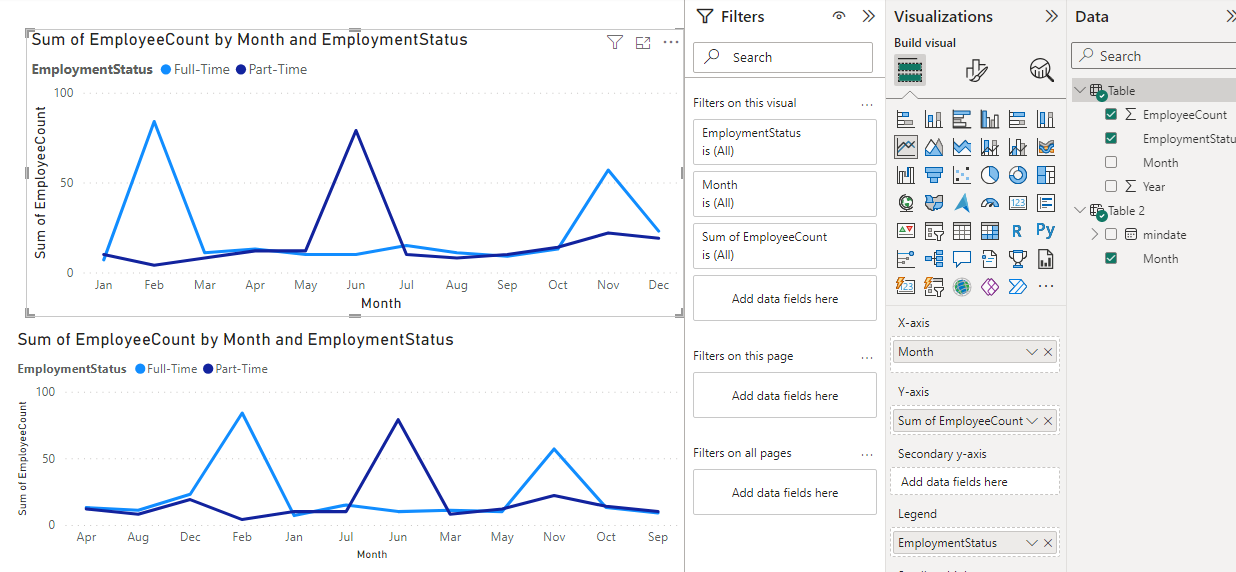This screenshot has width=1236, height=572.
Task: Choose the pie chart visual
Action: (x=990, y=175)
